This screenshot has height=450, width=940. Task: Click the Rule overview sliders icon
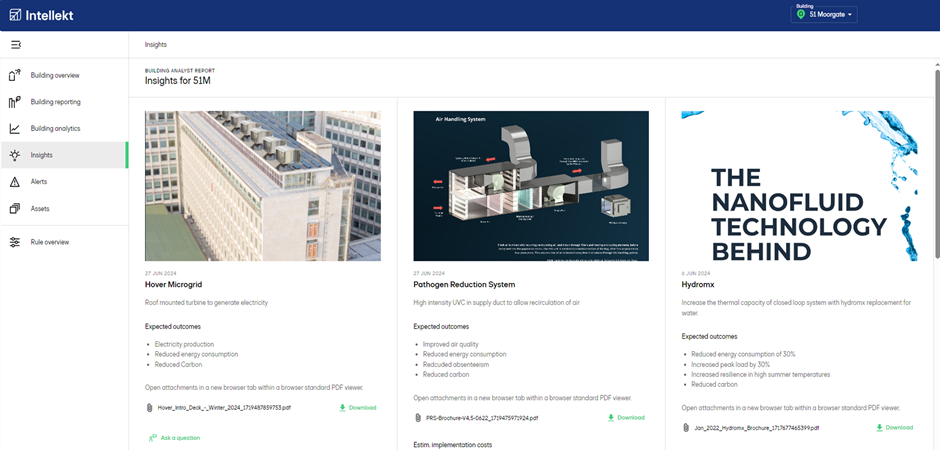coord(15,242)
